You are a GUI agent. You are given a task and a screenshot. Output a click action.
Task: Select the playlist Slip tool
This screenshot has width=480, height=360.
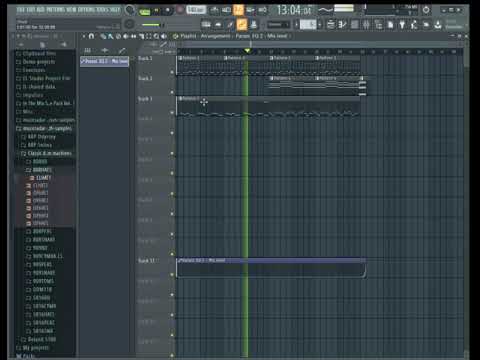pos(133,36)
